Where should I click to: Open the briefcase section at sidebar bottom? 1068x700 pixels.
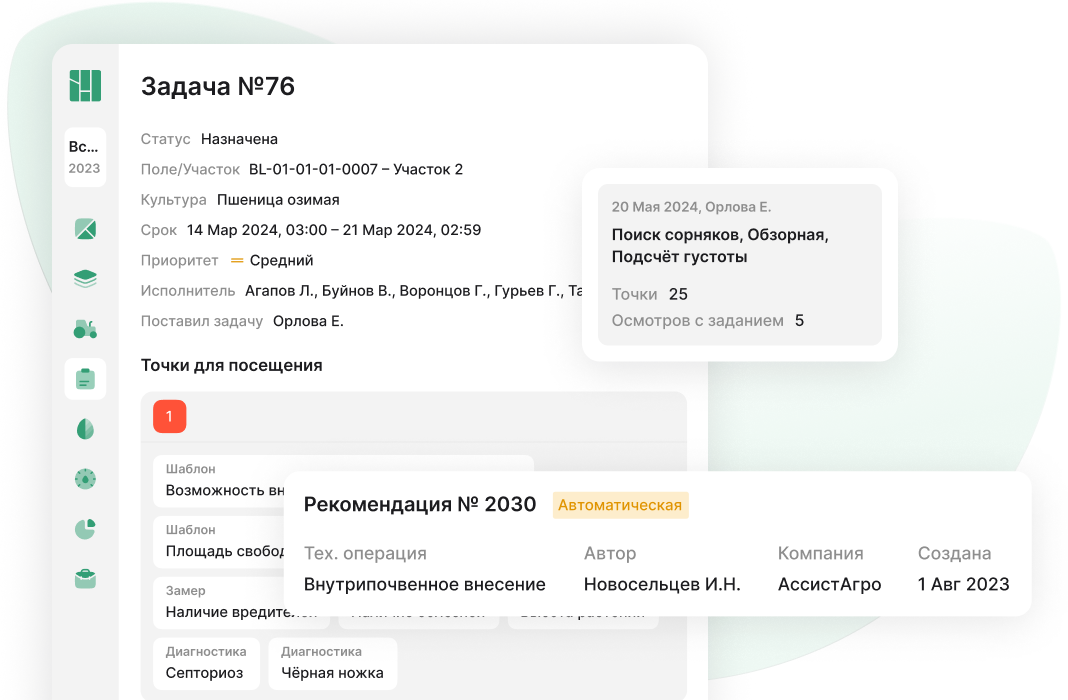(x=86, y=578)
